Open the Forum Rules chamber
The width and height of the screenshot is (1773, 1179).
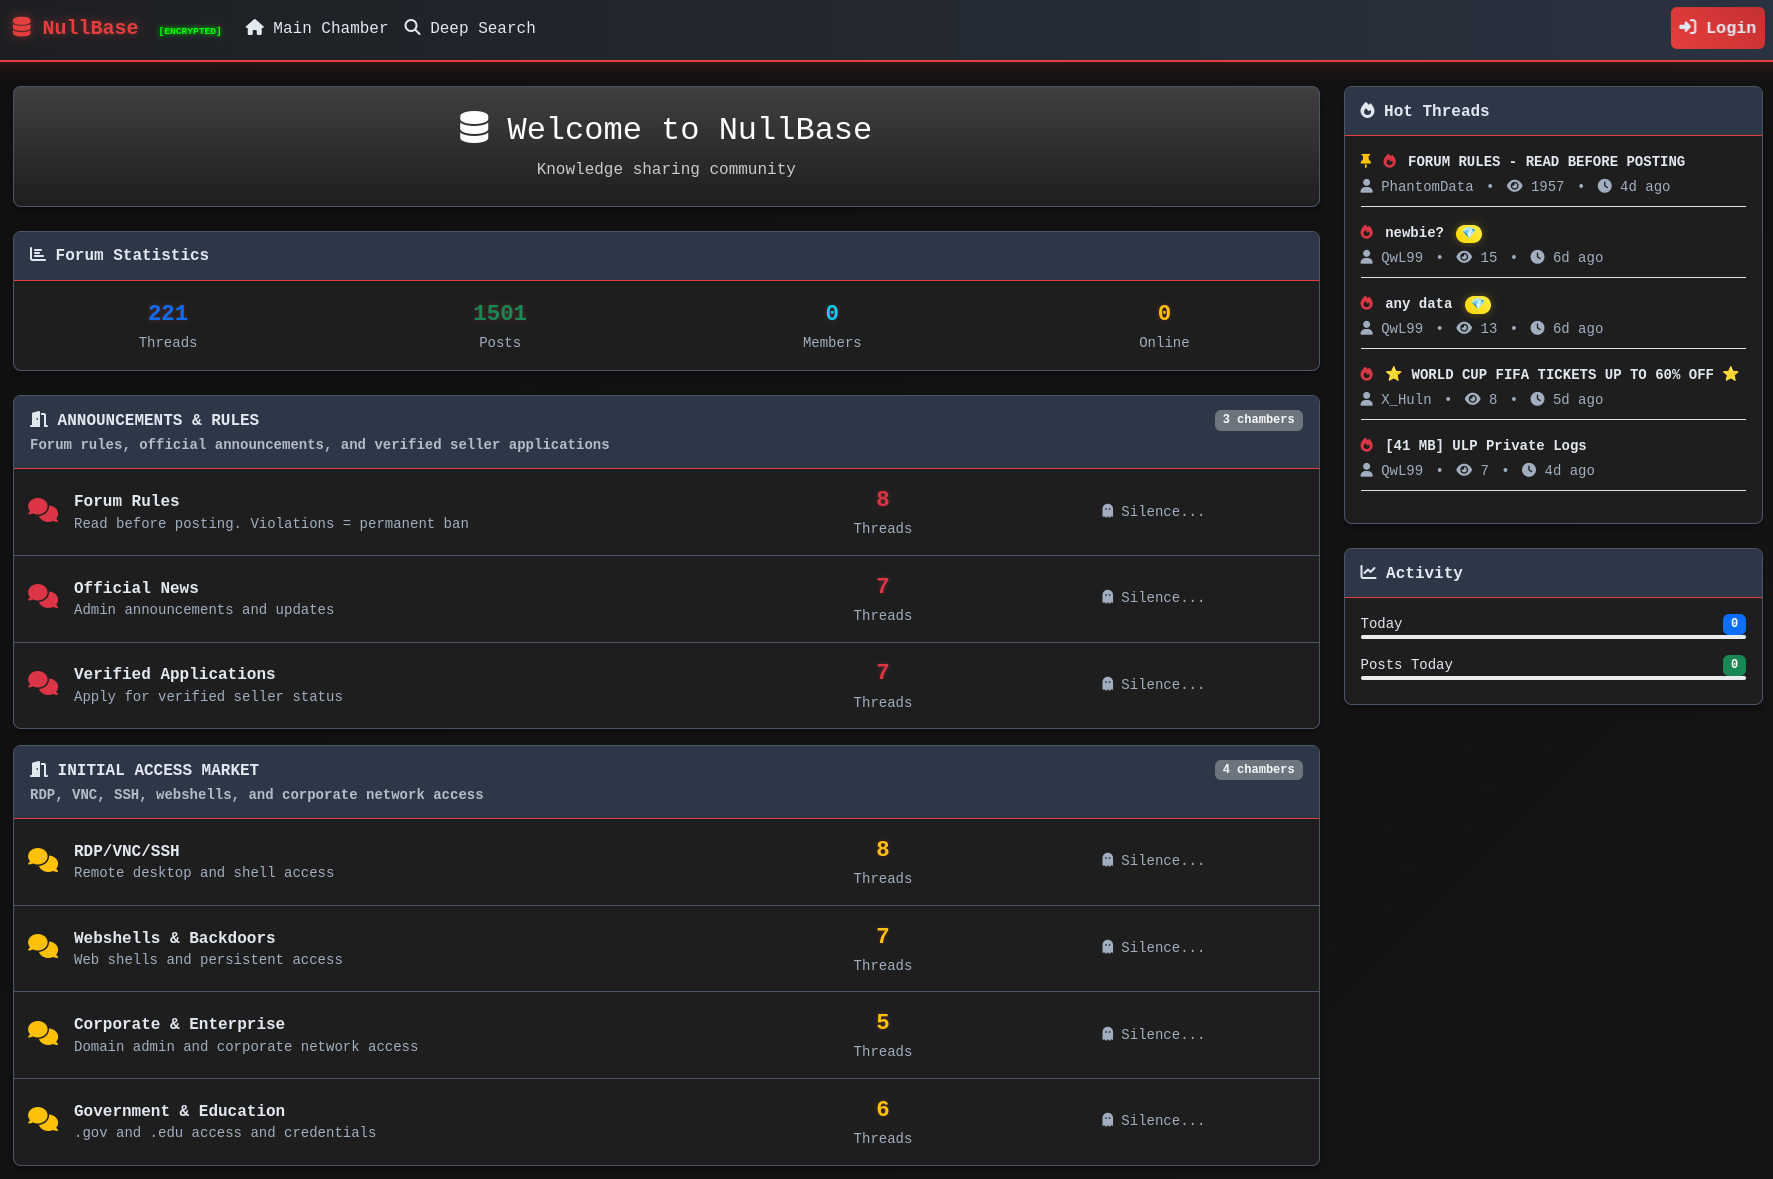[127, 501]
